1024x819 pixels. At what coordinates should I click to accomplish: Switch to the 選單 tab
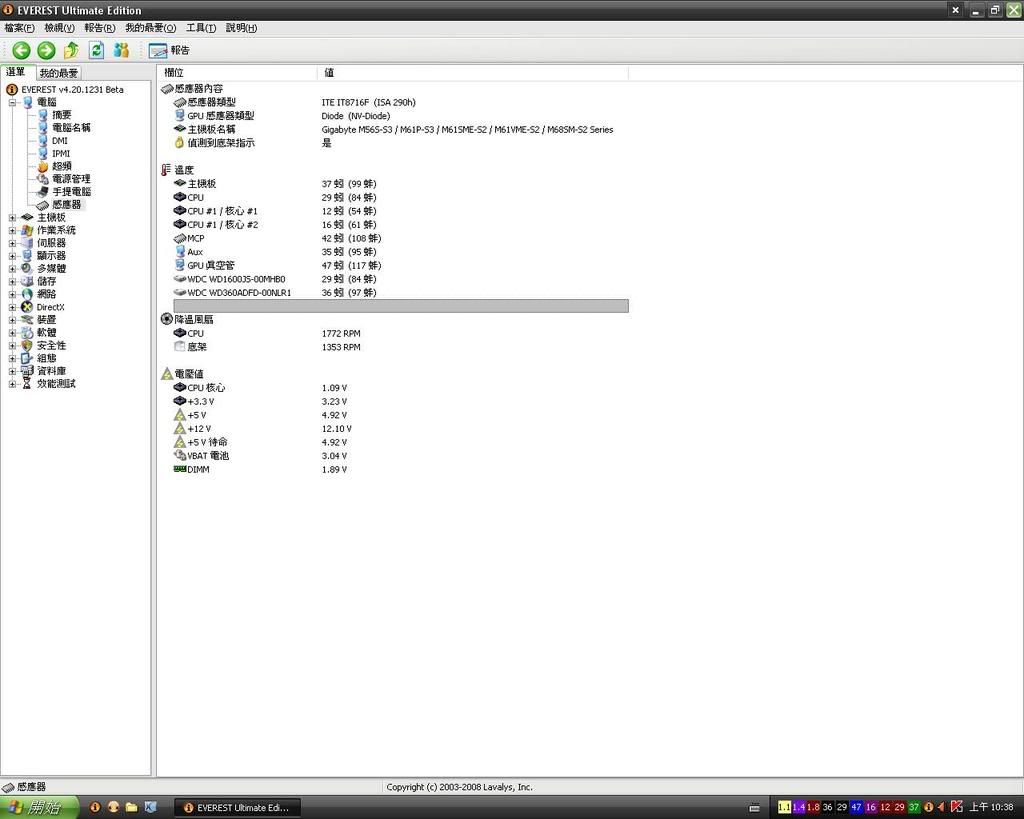pos(16,72)
